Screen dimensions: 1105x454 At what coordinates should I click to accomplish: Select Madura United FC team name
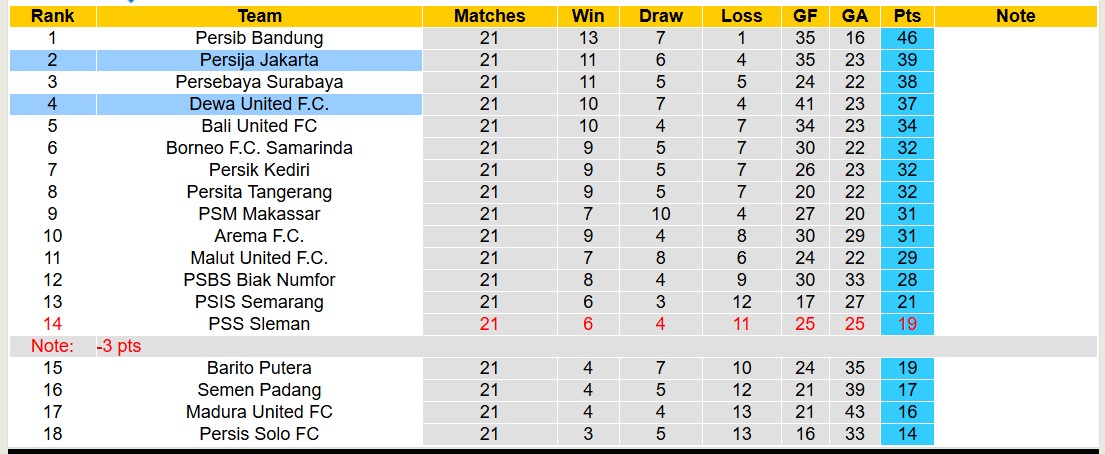(x=259, y=412)
